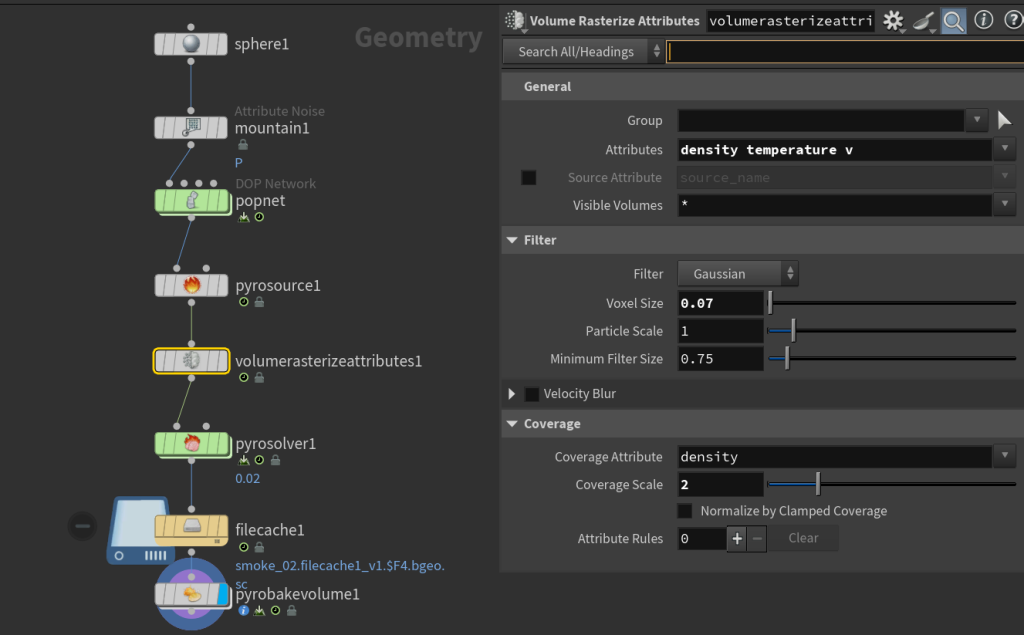Viewport: 1024px width, 635px height.
Task: Select the pyrosolver1 node icon
Action: coord(191,444)
